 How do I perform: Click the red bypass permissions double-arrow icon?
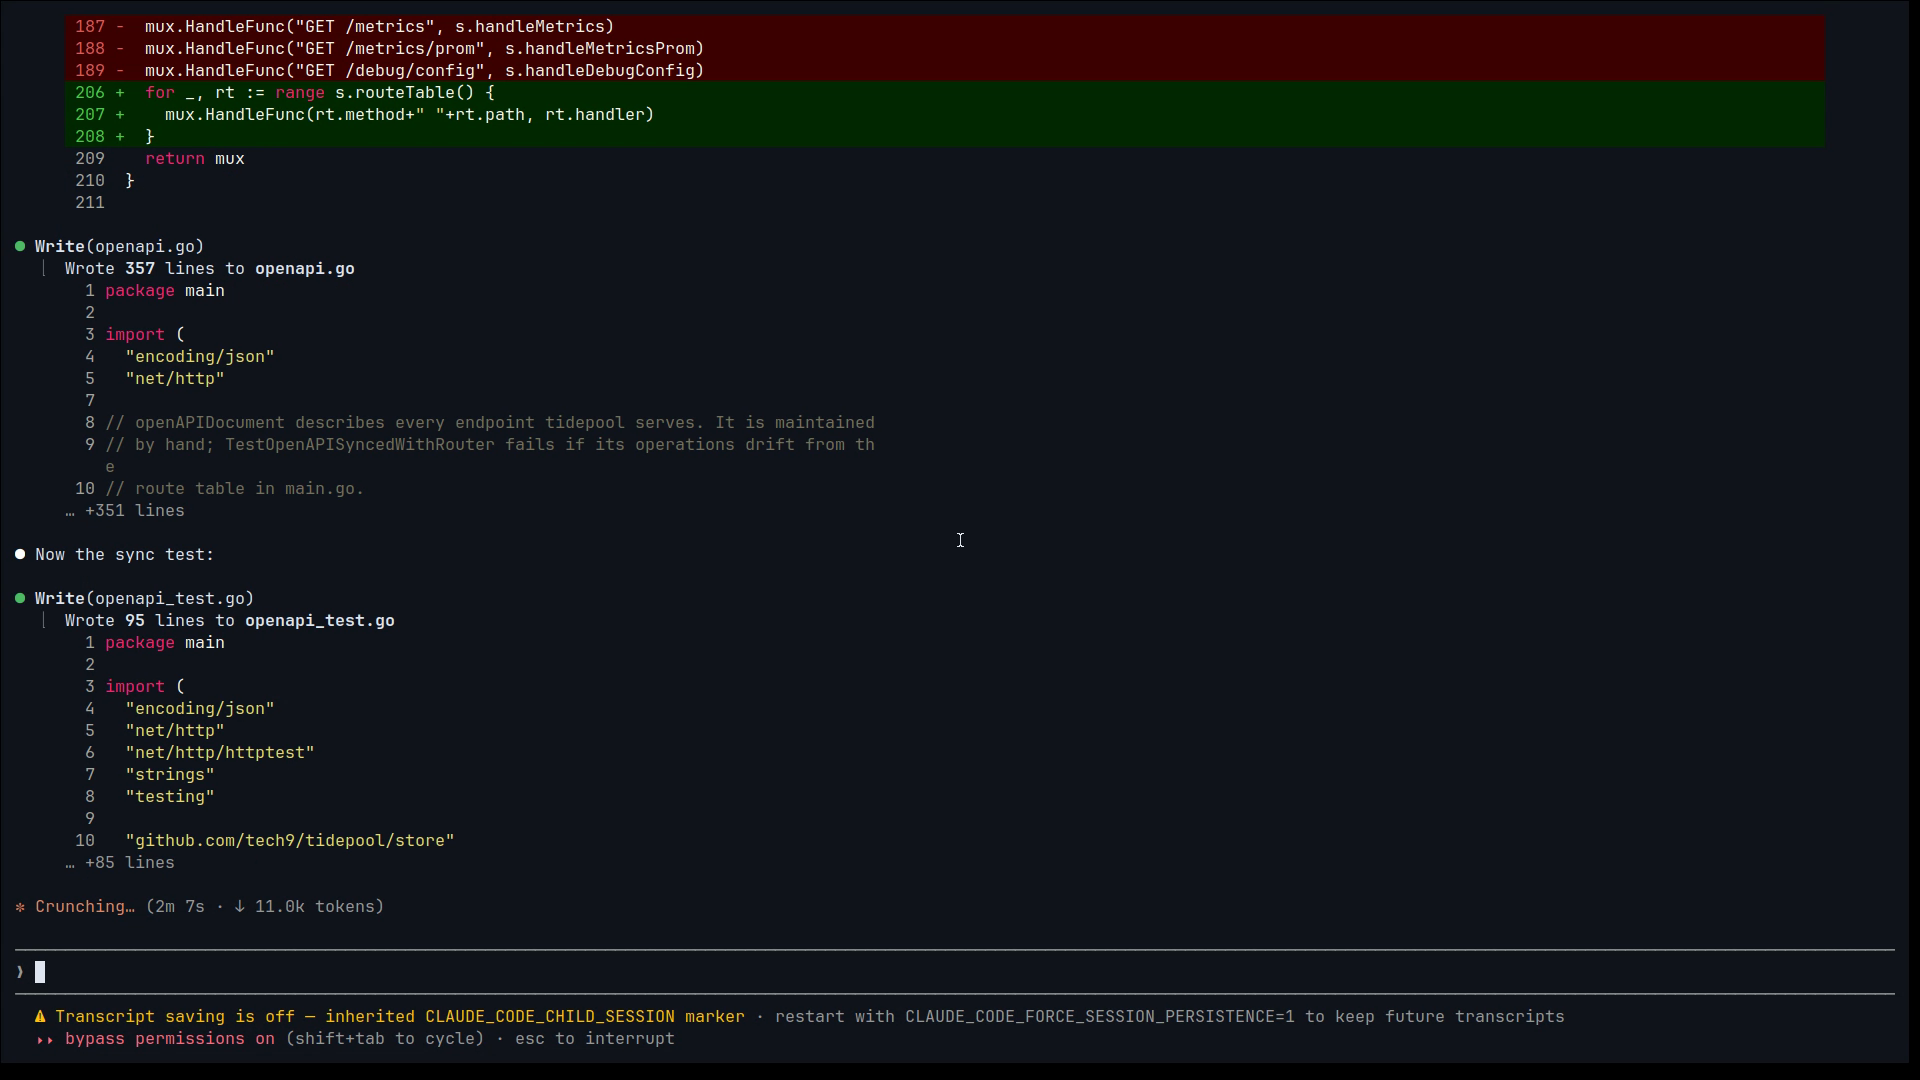coord(45,1039)
